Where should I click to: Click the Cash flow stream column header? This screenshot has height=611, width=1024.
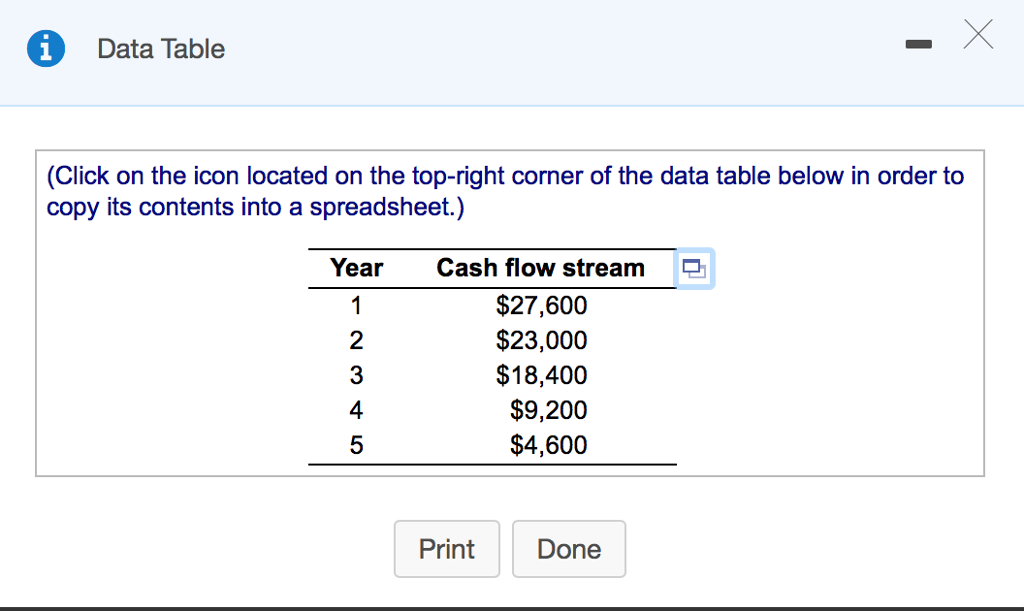540,268
